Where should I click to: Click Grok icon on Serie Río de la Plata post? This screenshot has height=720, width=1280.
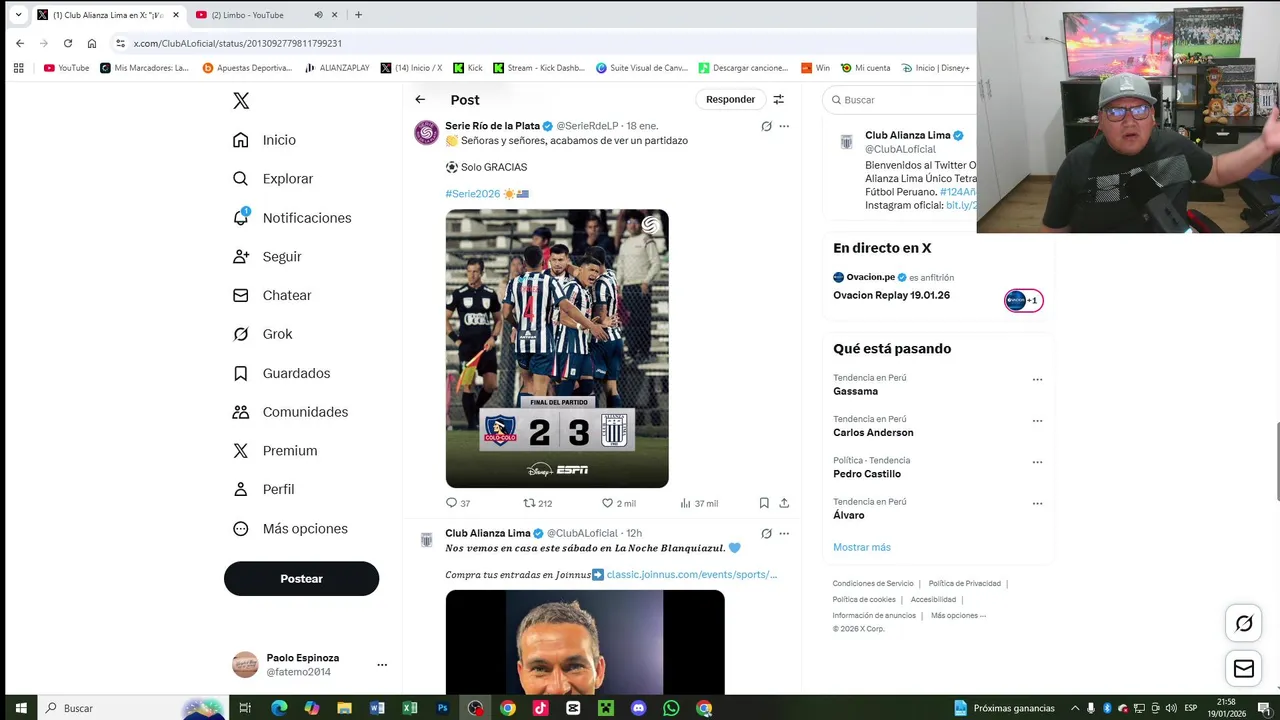click(x=766, y=126)
